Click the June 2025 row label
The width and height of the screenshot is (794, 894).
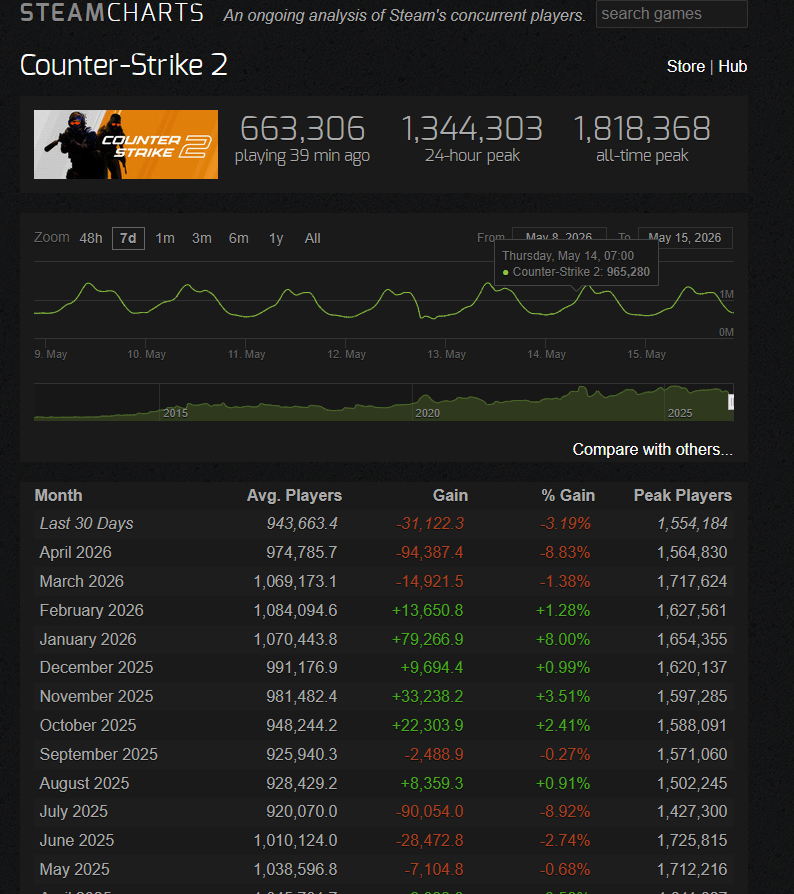pyautogui.click(x=76, y=841)
